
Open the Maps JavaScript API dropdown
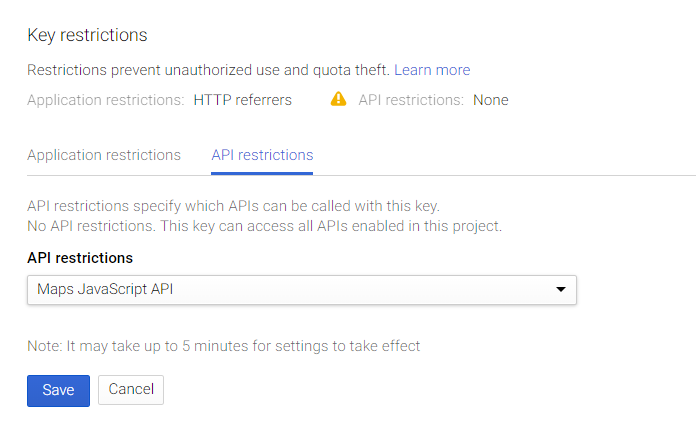point(302,290)
